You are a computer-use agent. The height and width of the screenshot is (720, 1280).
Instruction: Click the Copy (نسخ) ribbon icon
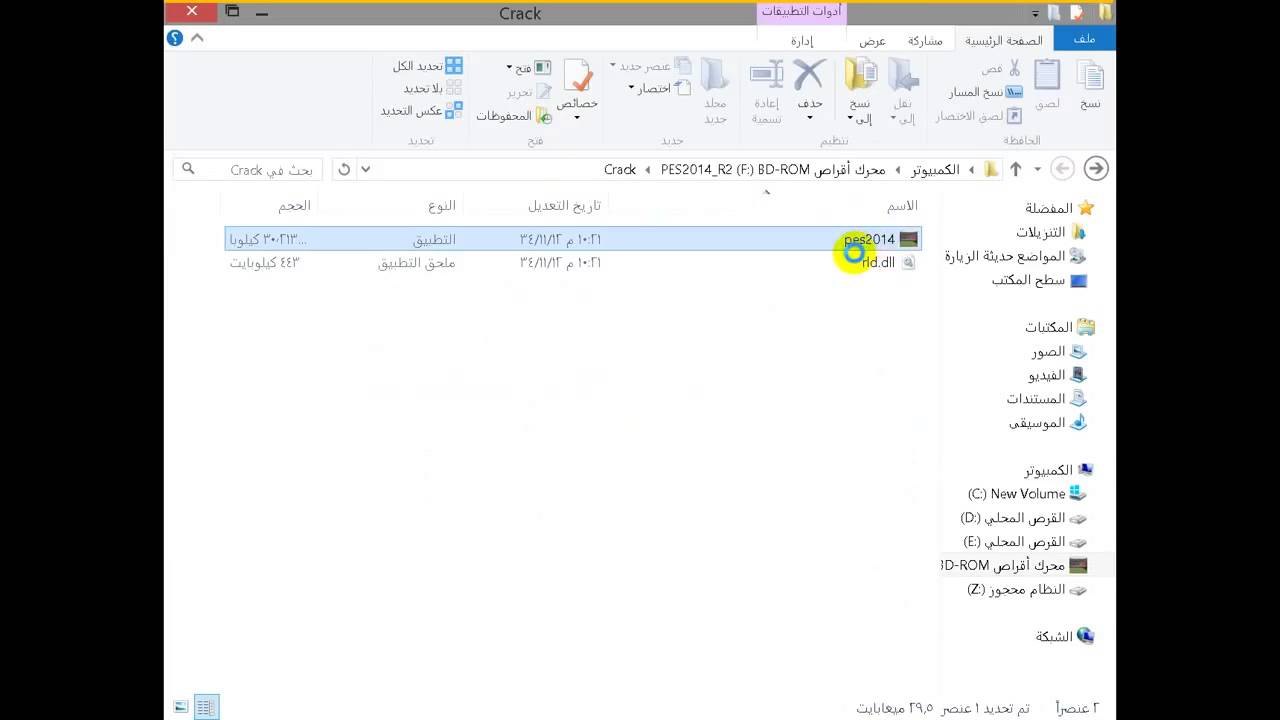1090,76
